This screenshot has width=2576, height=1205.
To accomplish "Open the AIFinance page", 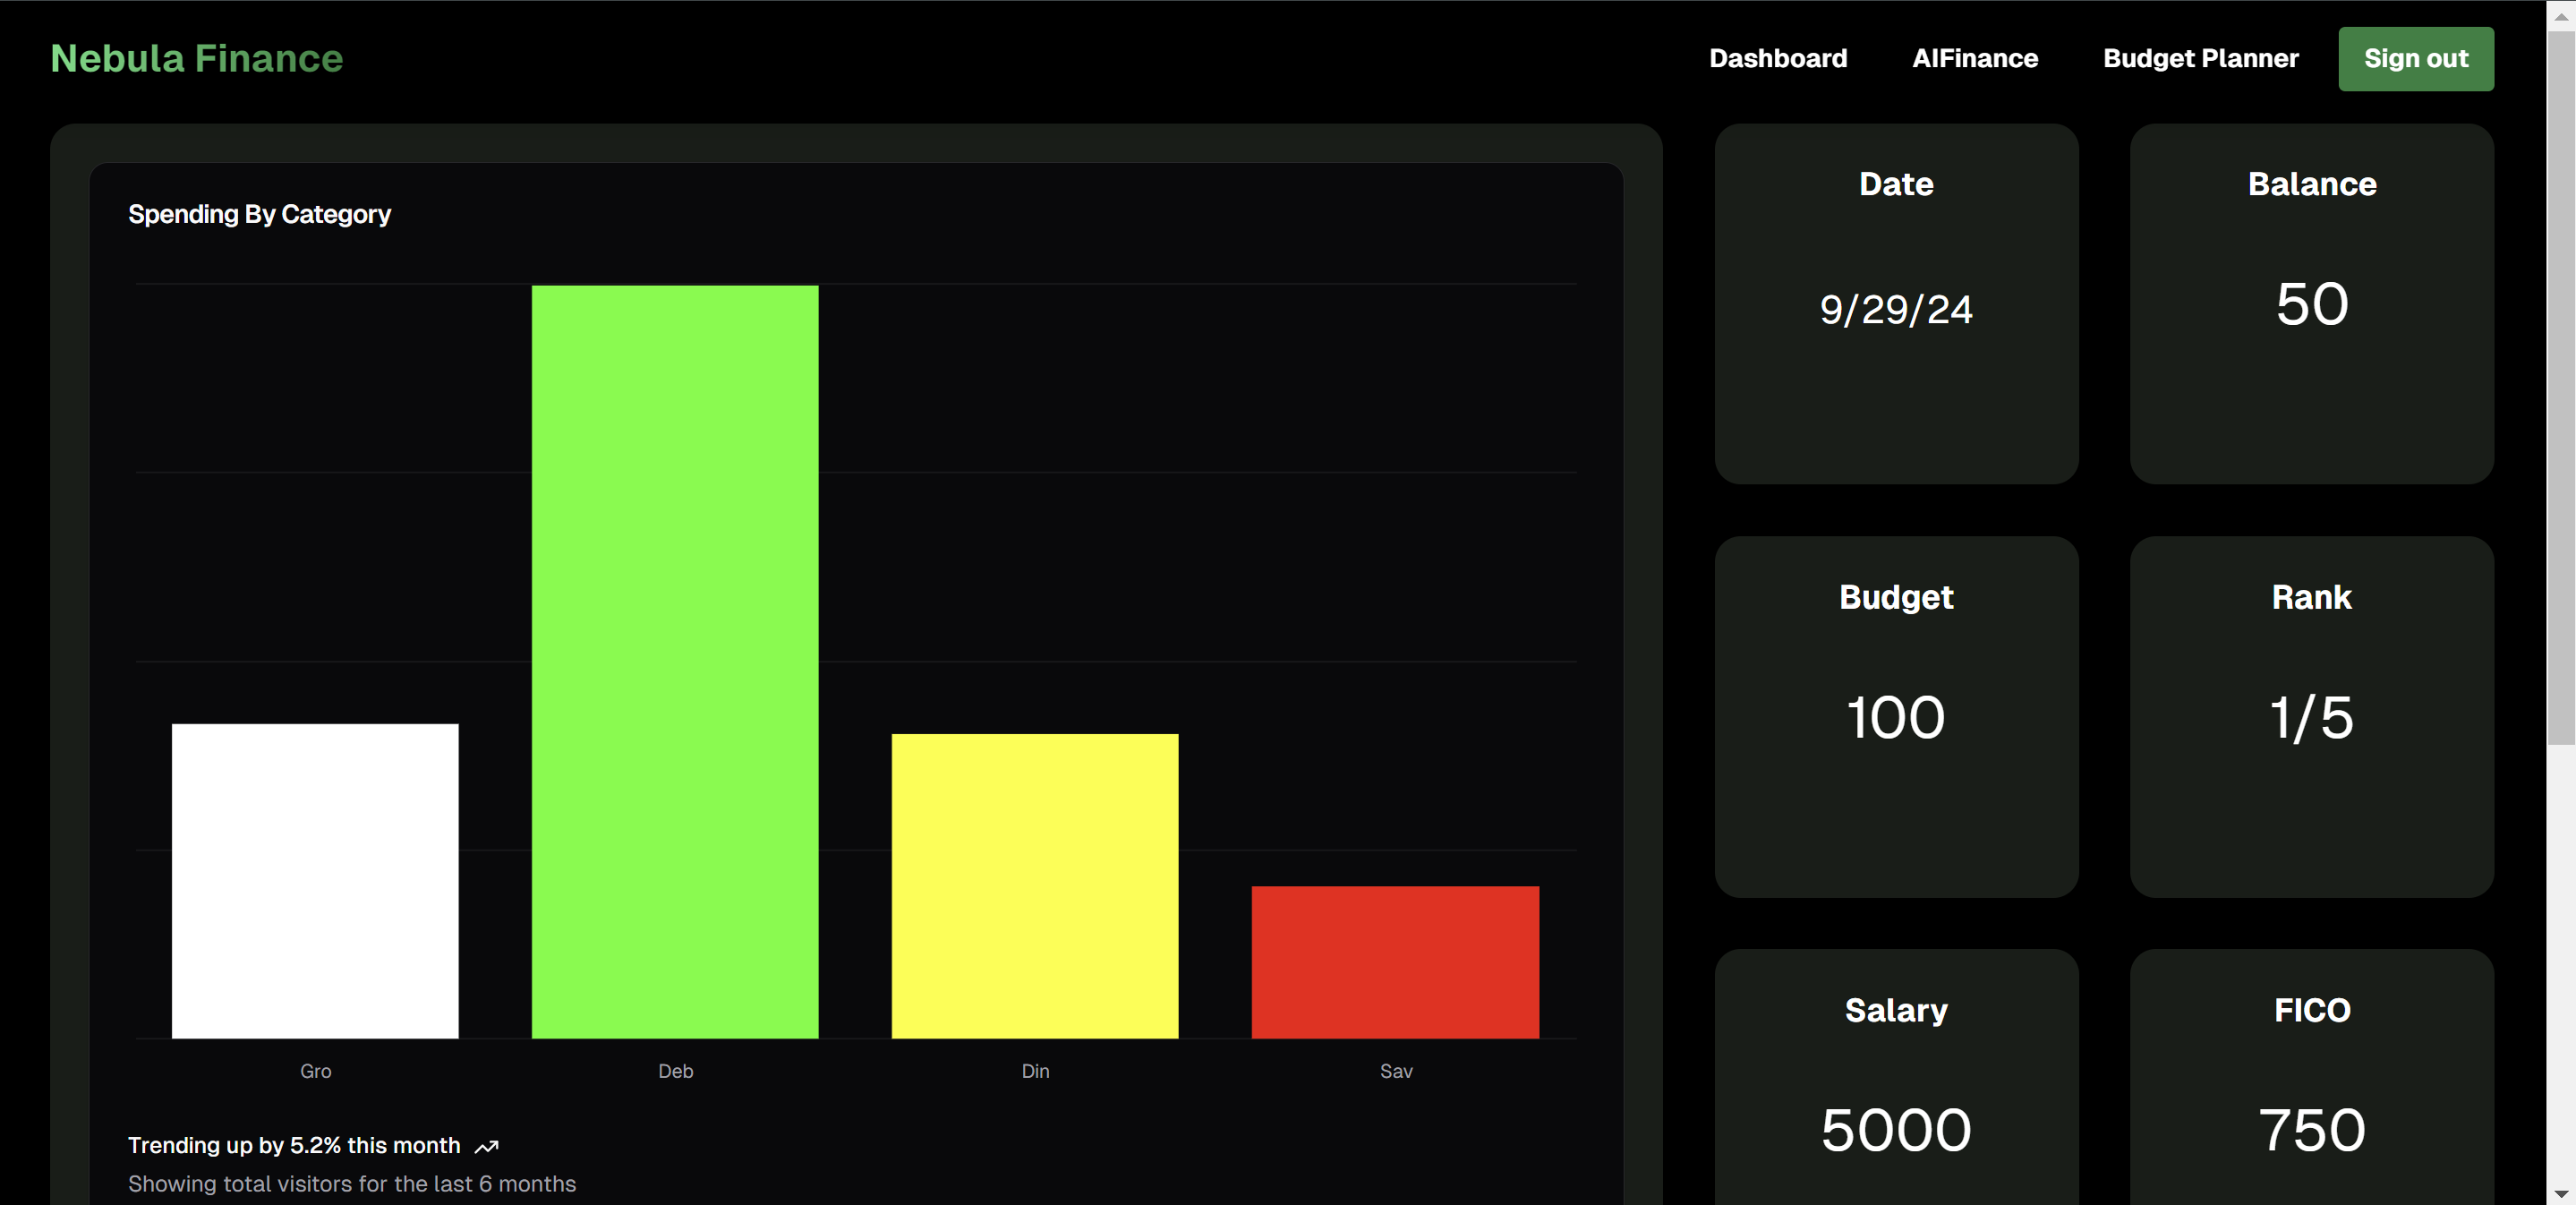I will pyautogui.click(x=1974, y=58).
